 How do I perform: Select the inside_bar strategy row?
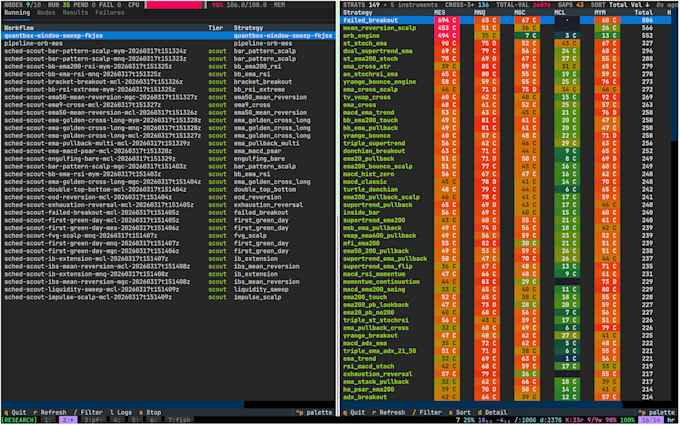tap(506, 212)
